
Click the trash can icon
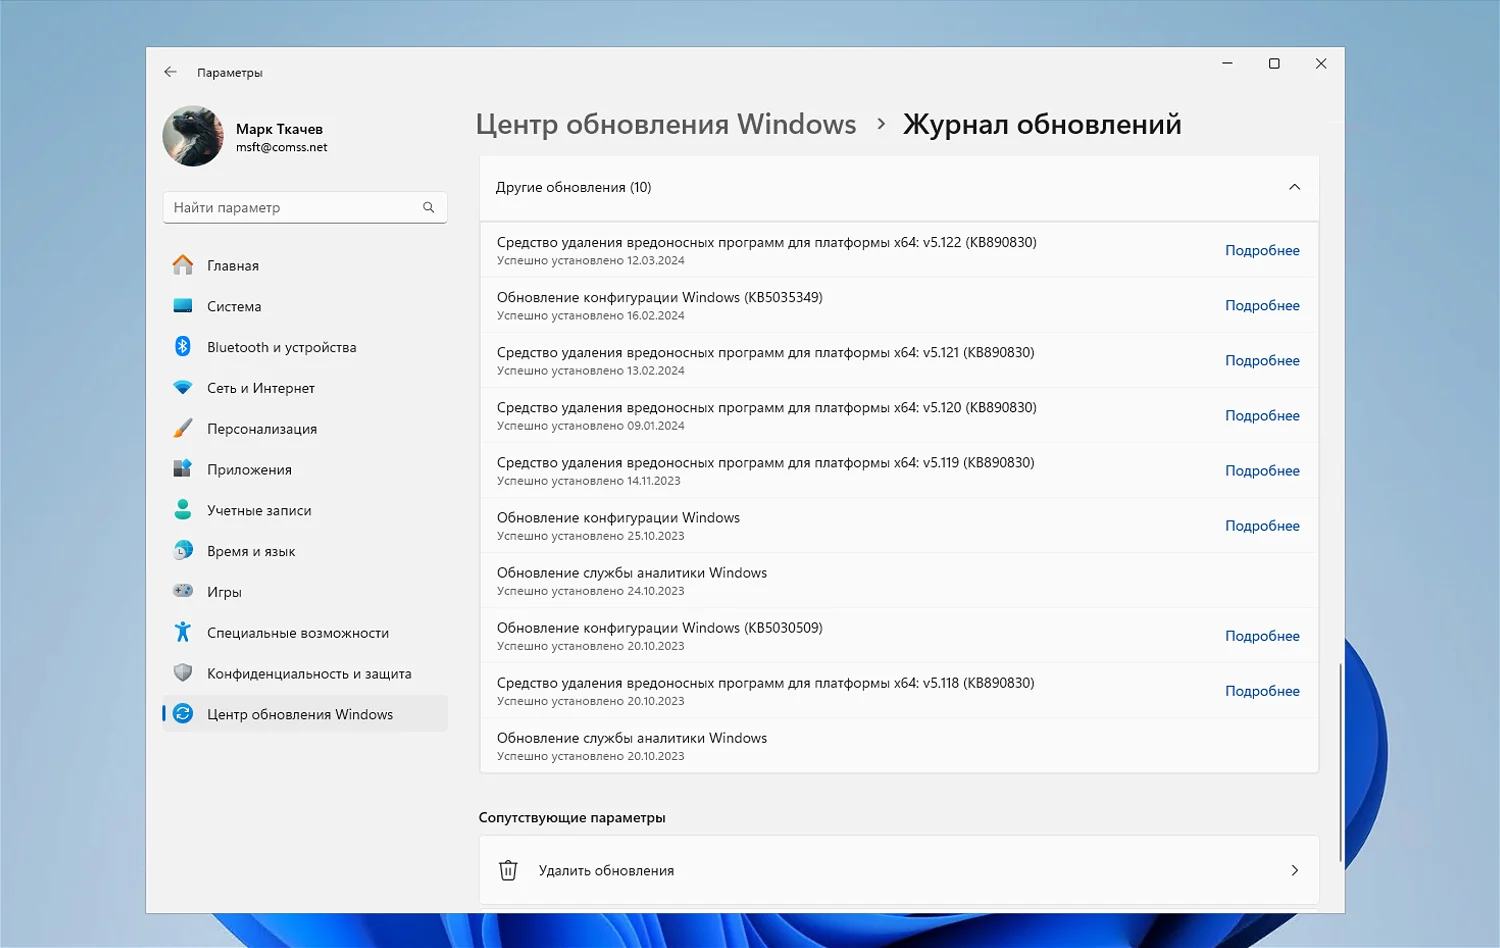pos(508,870)
